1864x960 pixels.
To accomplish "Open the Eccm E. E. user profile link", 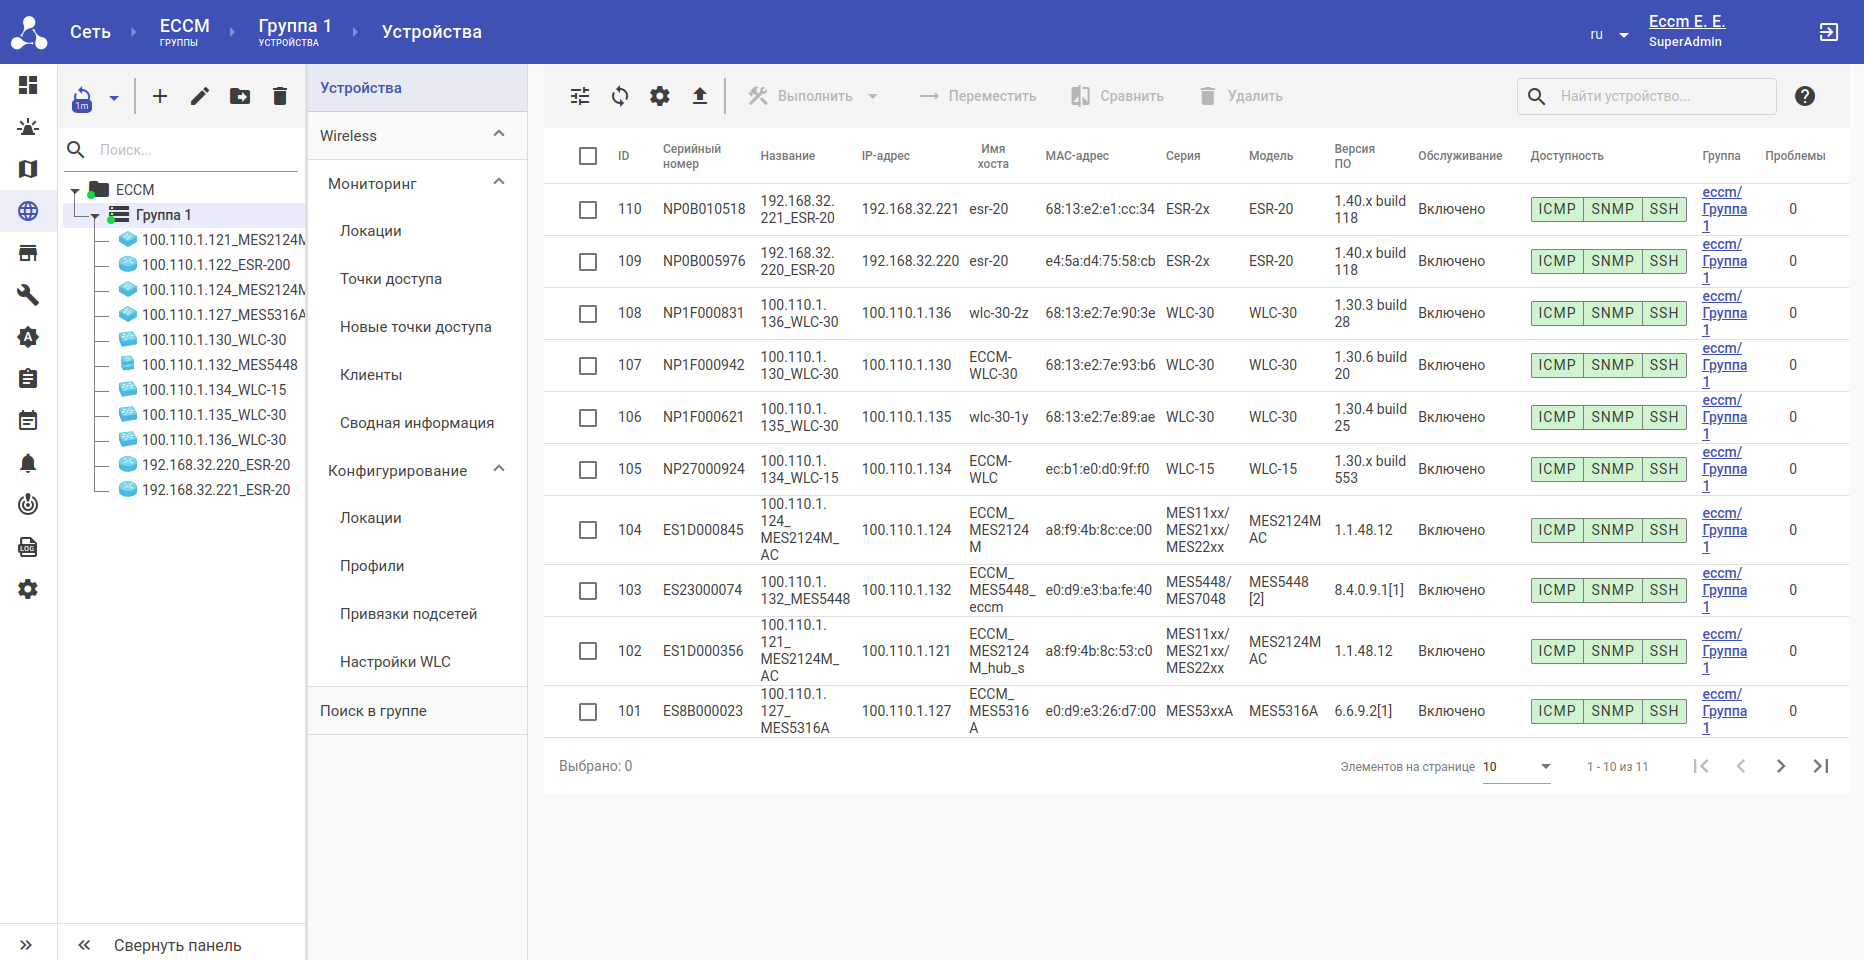I will click(x=1687, y=21).
